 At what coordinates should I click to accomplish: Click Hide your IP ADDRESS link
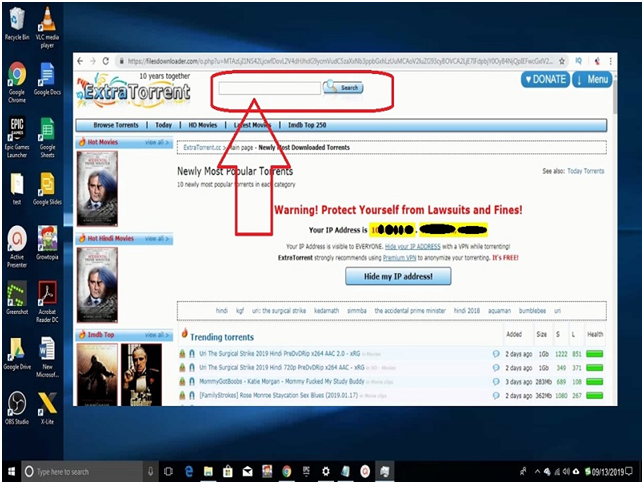tap(413, 247)
